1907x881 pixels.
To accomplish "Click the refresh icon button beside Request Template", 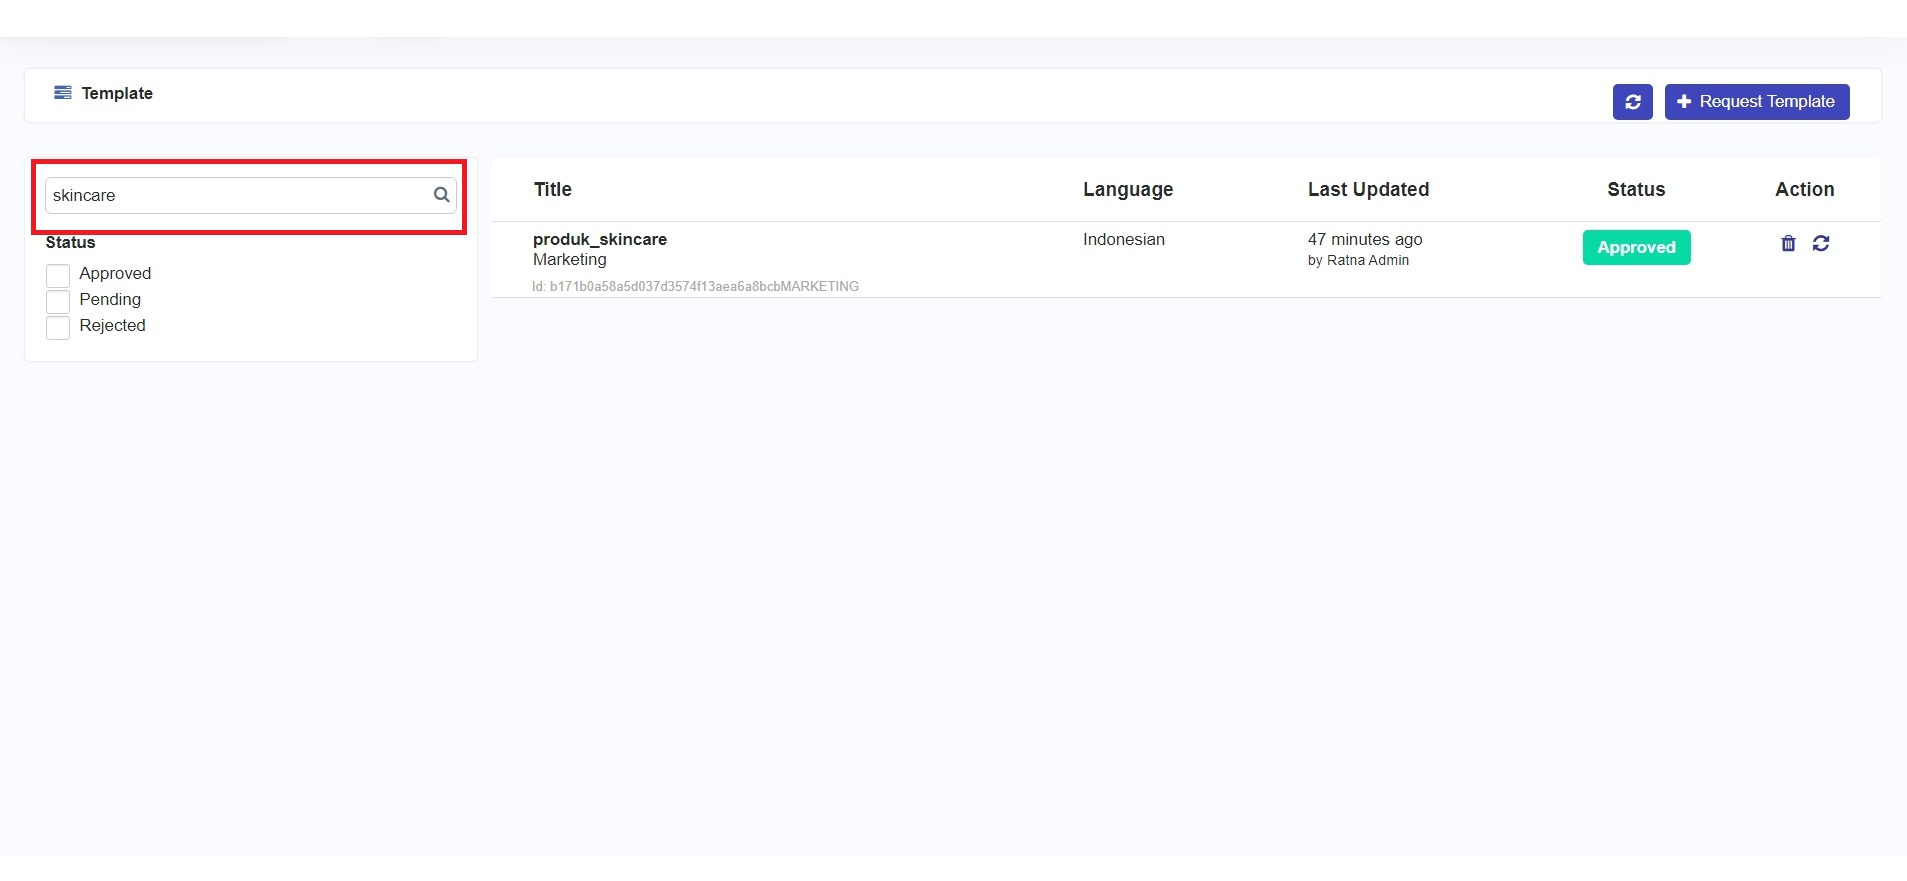I will coord(1632,102).
